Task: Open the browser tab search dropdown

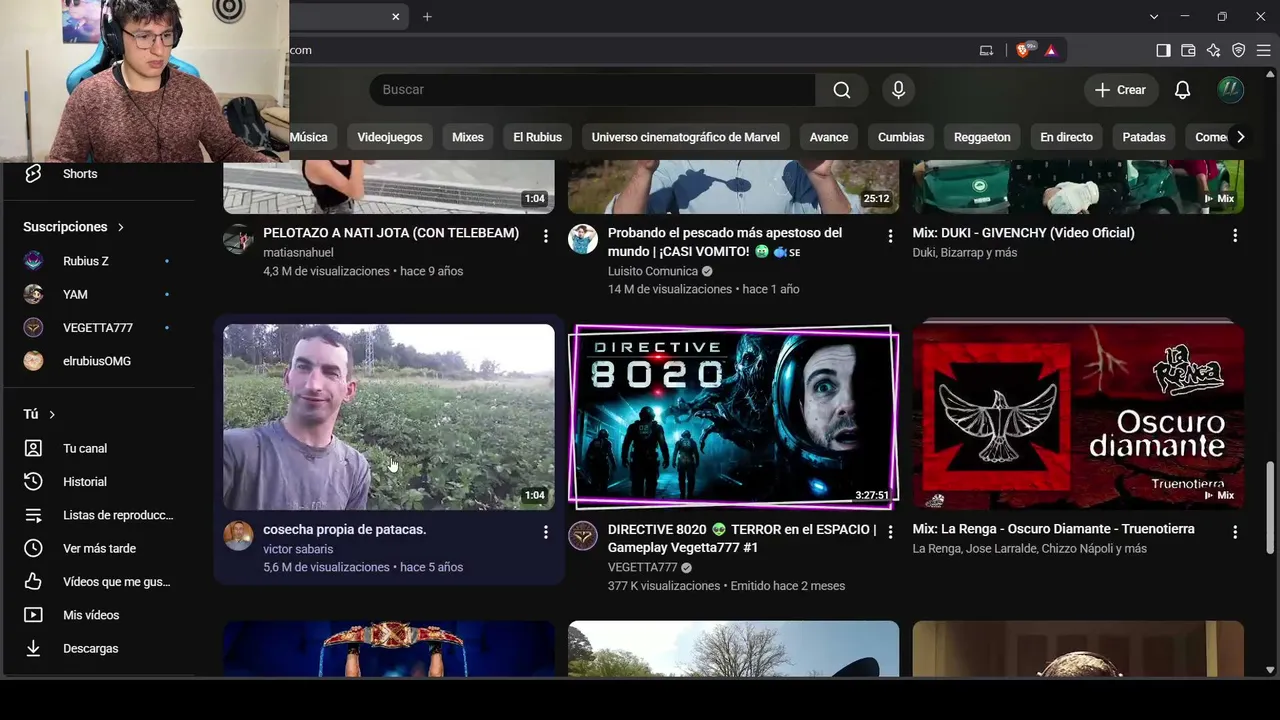Action: pos(1154,17)
